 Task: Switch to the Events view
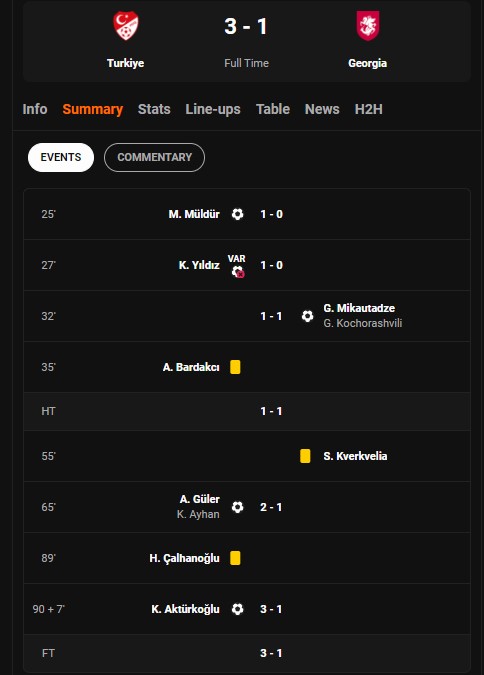[x=61, y=157]
